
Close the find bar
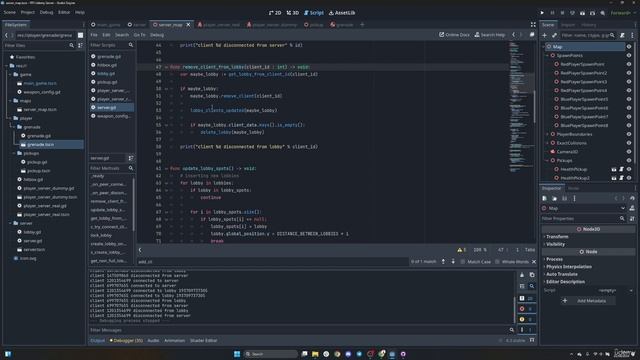(x=534, y=262)
